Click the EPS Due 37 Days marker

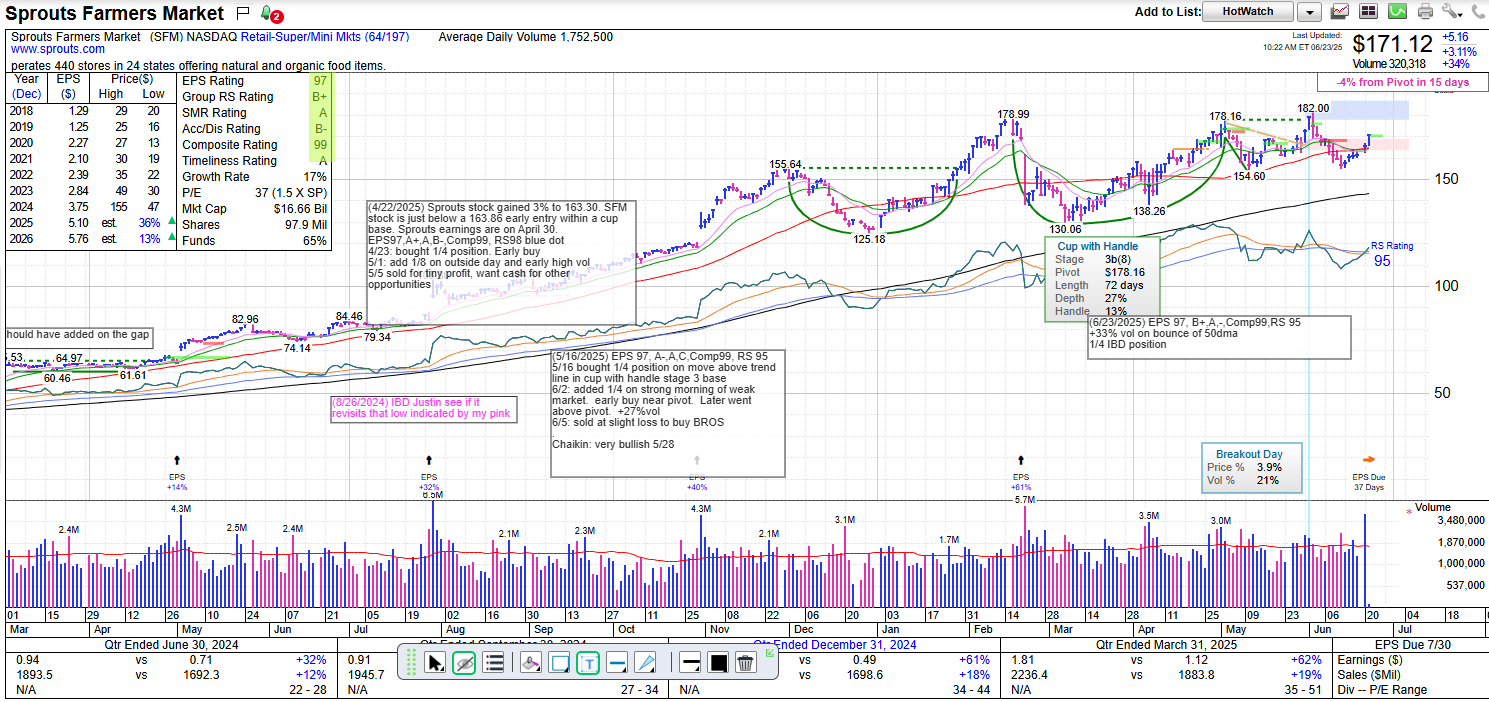[1368, 473]
